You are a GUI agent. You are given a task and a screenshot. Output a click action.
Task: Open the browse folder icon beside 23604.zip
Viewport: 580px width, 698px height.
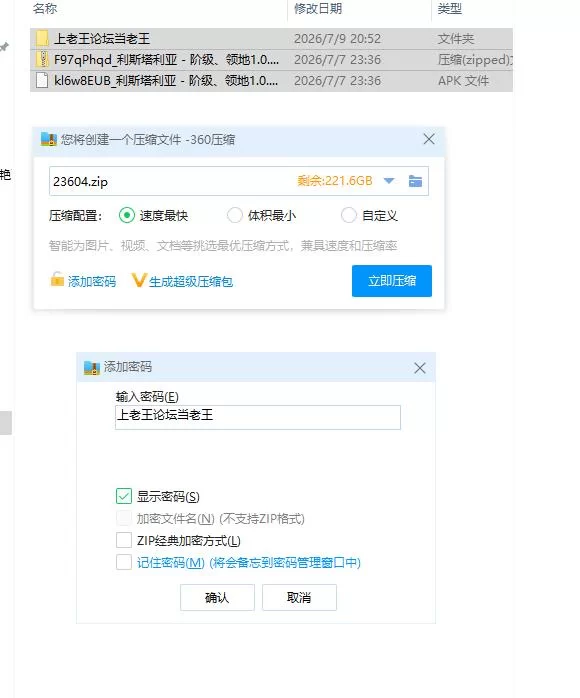point(415,181)
